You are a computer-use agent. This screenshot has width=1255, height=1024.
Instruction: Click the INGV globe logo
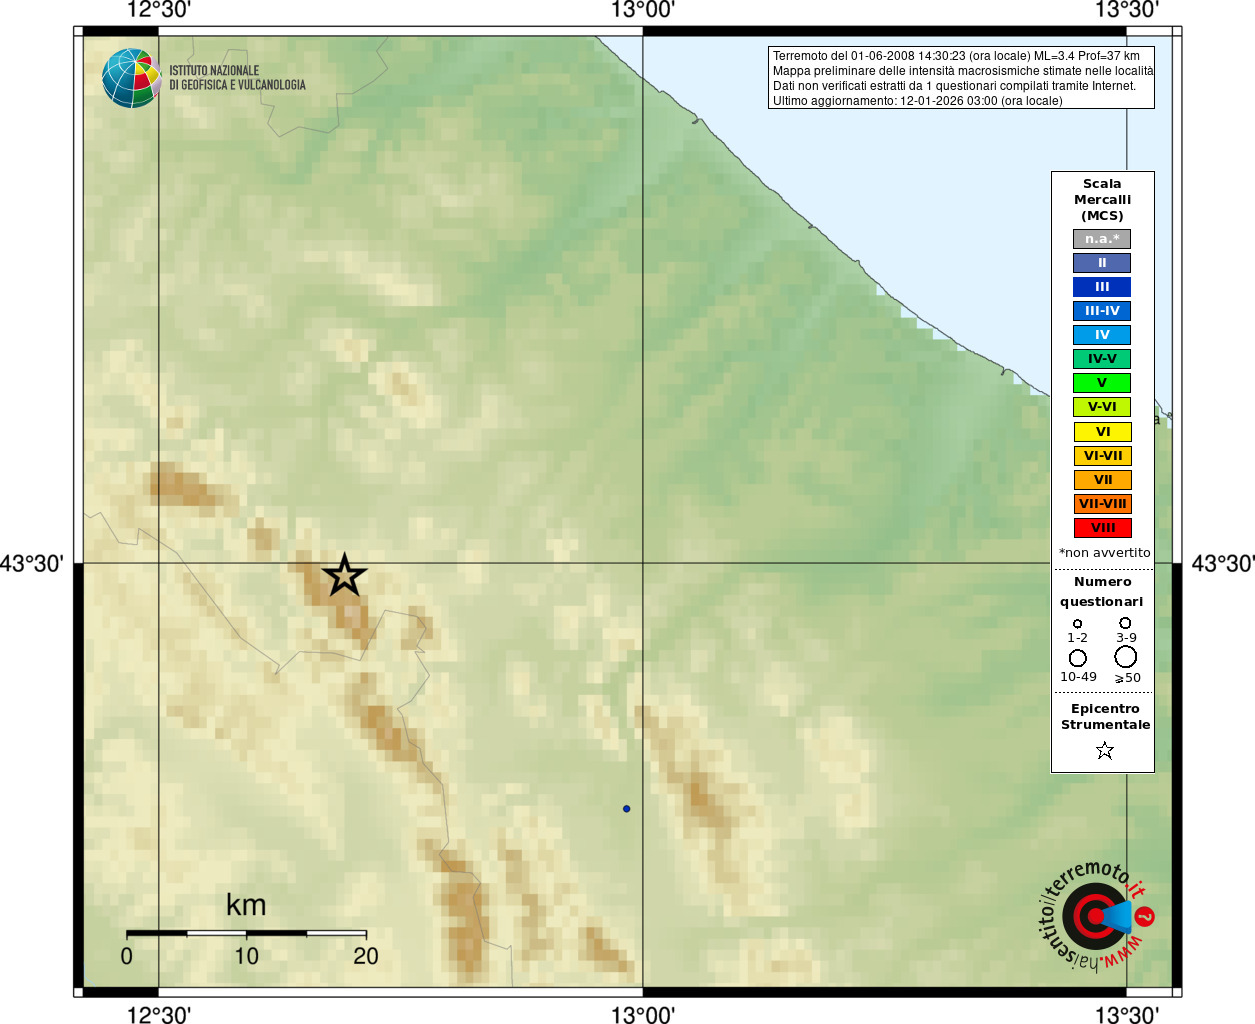[x=131, y=78]
